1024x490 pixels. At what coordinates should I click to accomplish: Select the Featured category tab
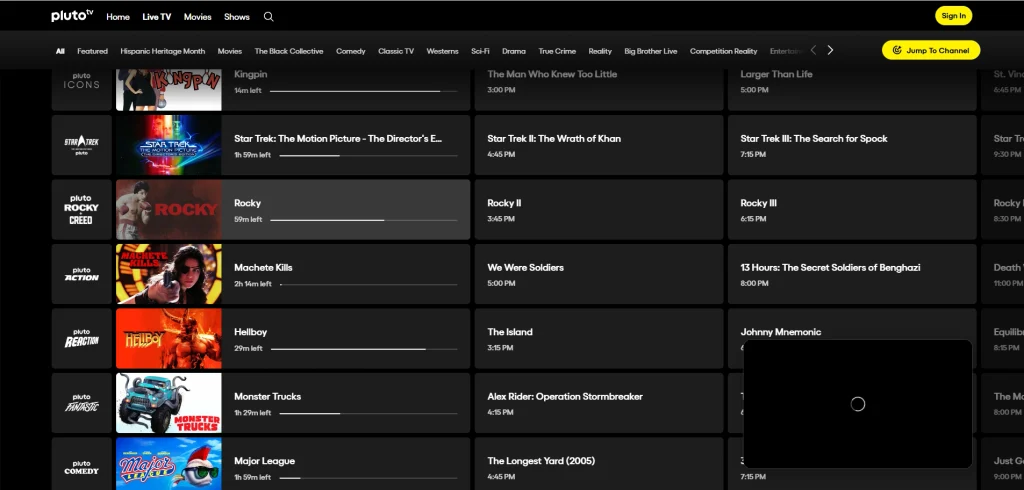[x=92, y=51]
